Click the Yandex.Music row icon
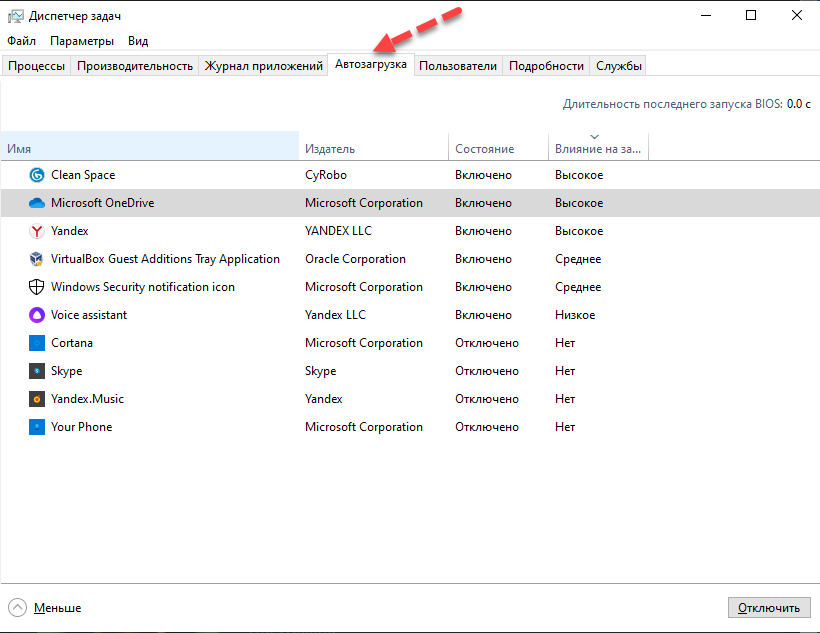The width and height of the screenshot is (820, 633). click(x=37, y=399)
